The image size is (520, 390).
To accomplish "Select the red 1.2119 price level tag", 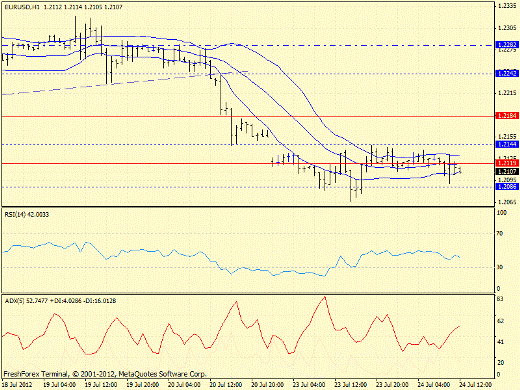I will click(507, 163).
